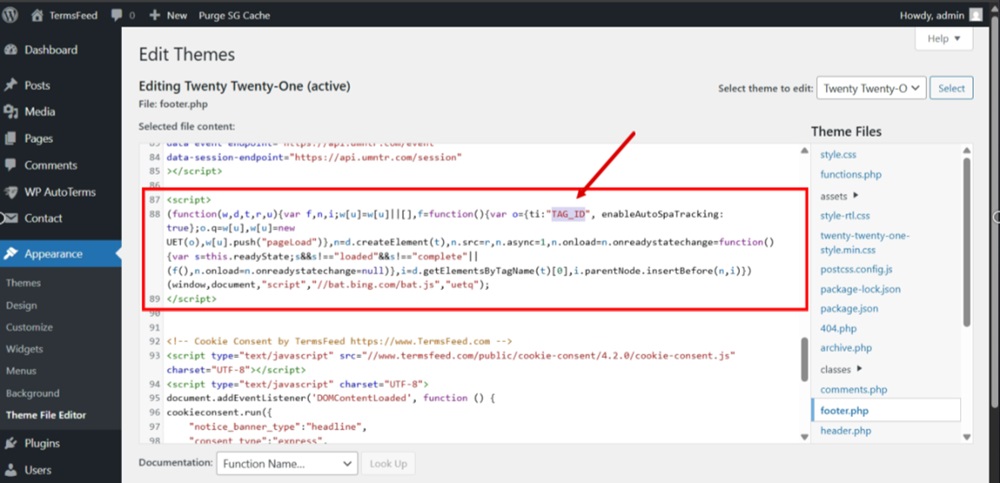The height and width of the screenshot is (483, 1000).
Task: Open header.php in Theme Files
Action: pyautogui.click(x=846, y=431)
